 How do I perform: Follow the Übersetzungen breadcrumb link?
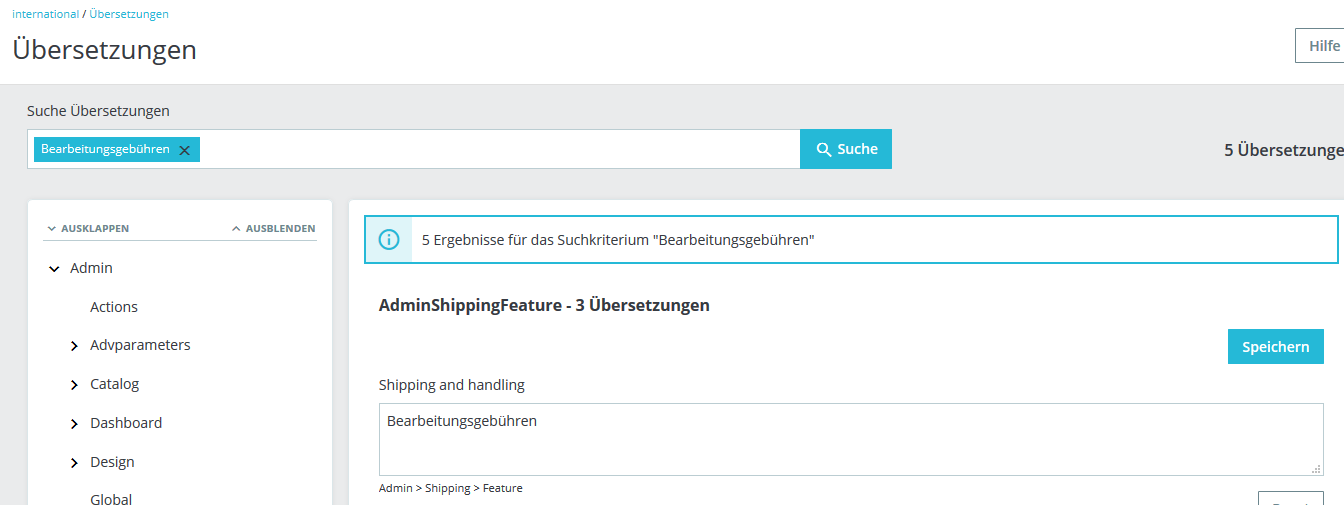(x=129, y=14)
